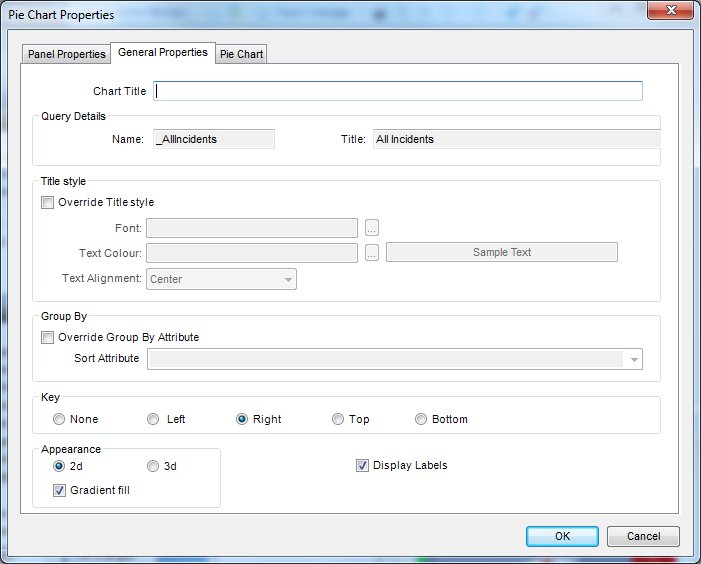Screen dimensions: 701x564
Task: Close the Pie Chart Properties dialog
Action: coord(664,11)
